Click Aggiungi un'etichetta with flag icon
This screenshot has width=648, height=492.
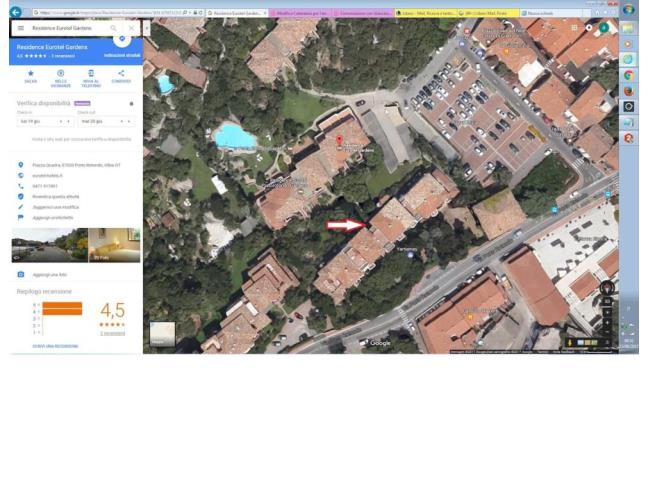pos(53,218)
